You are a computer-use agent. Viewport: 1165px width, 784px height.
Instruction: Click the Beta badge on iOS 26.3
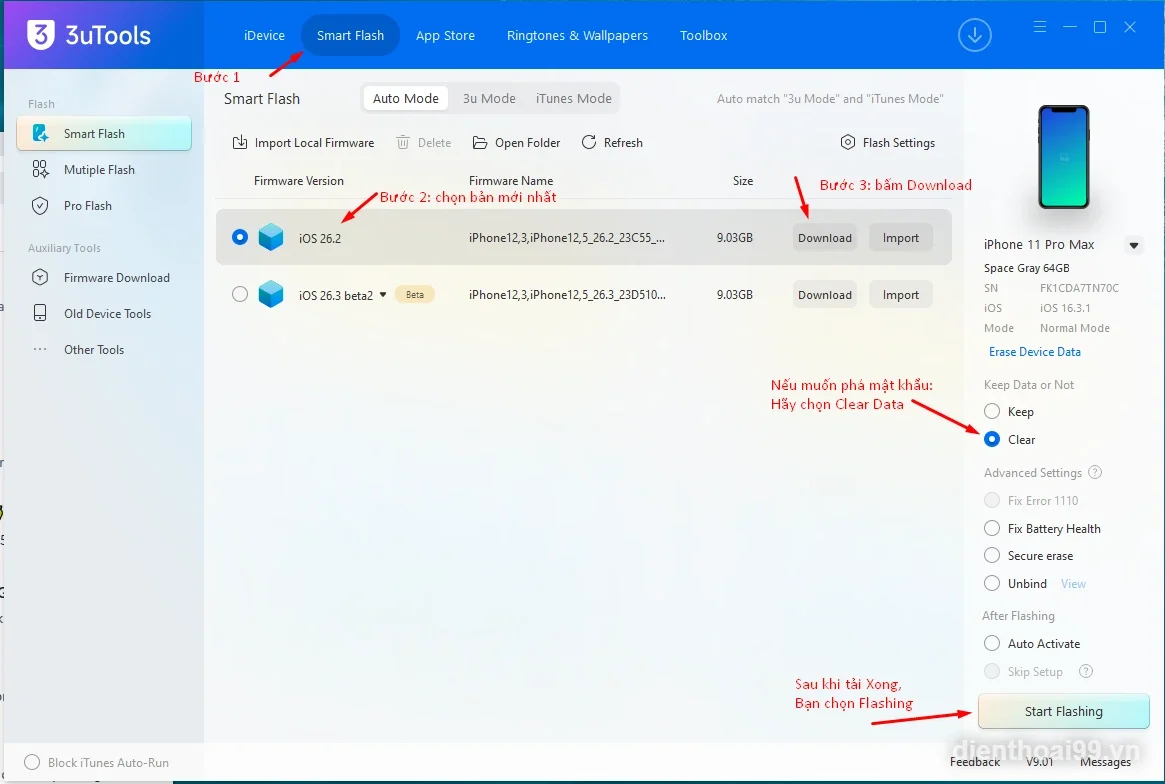[415, 295]
